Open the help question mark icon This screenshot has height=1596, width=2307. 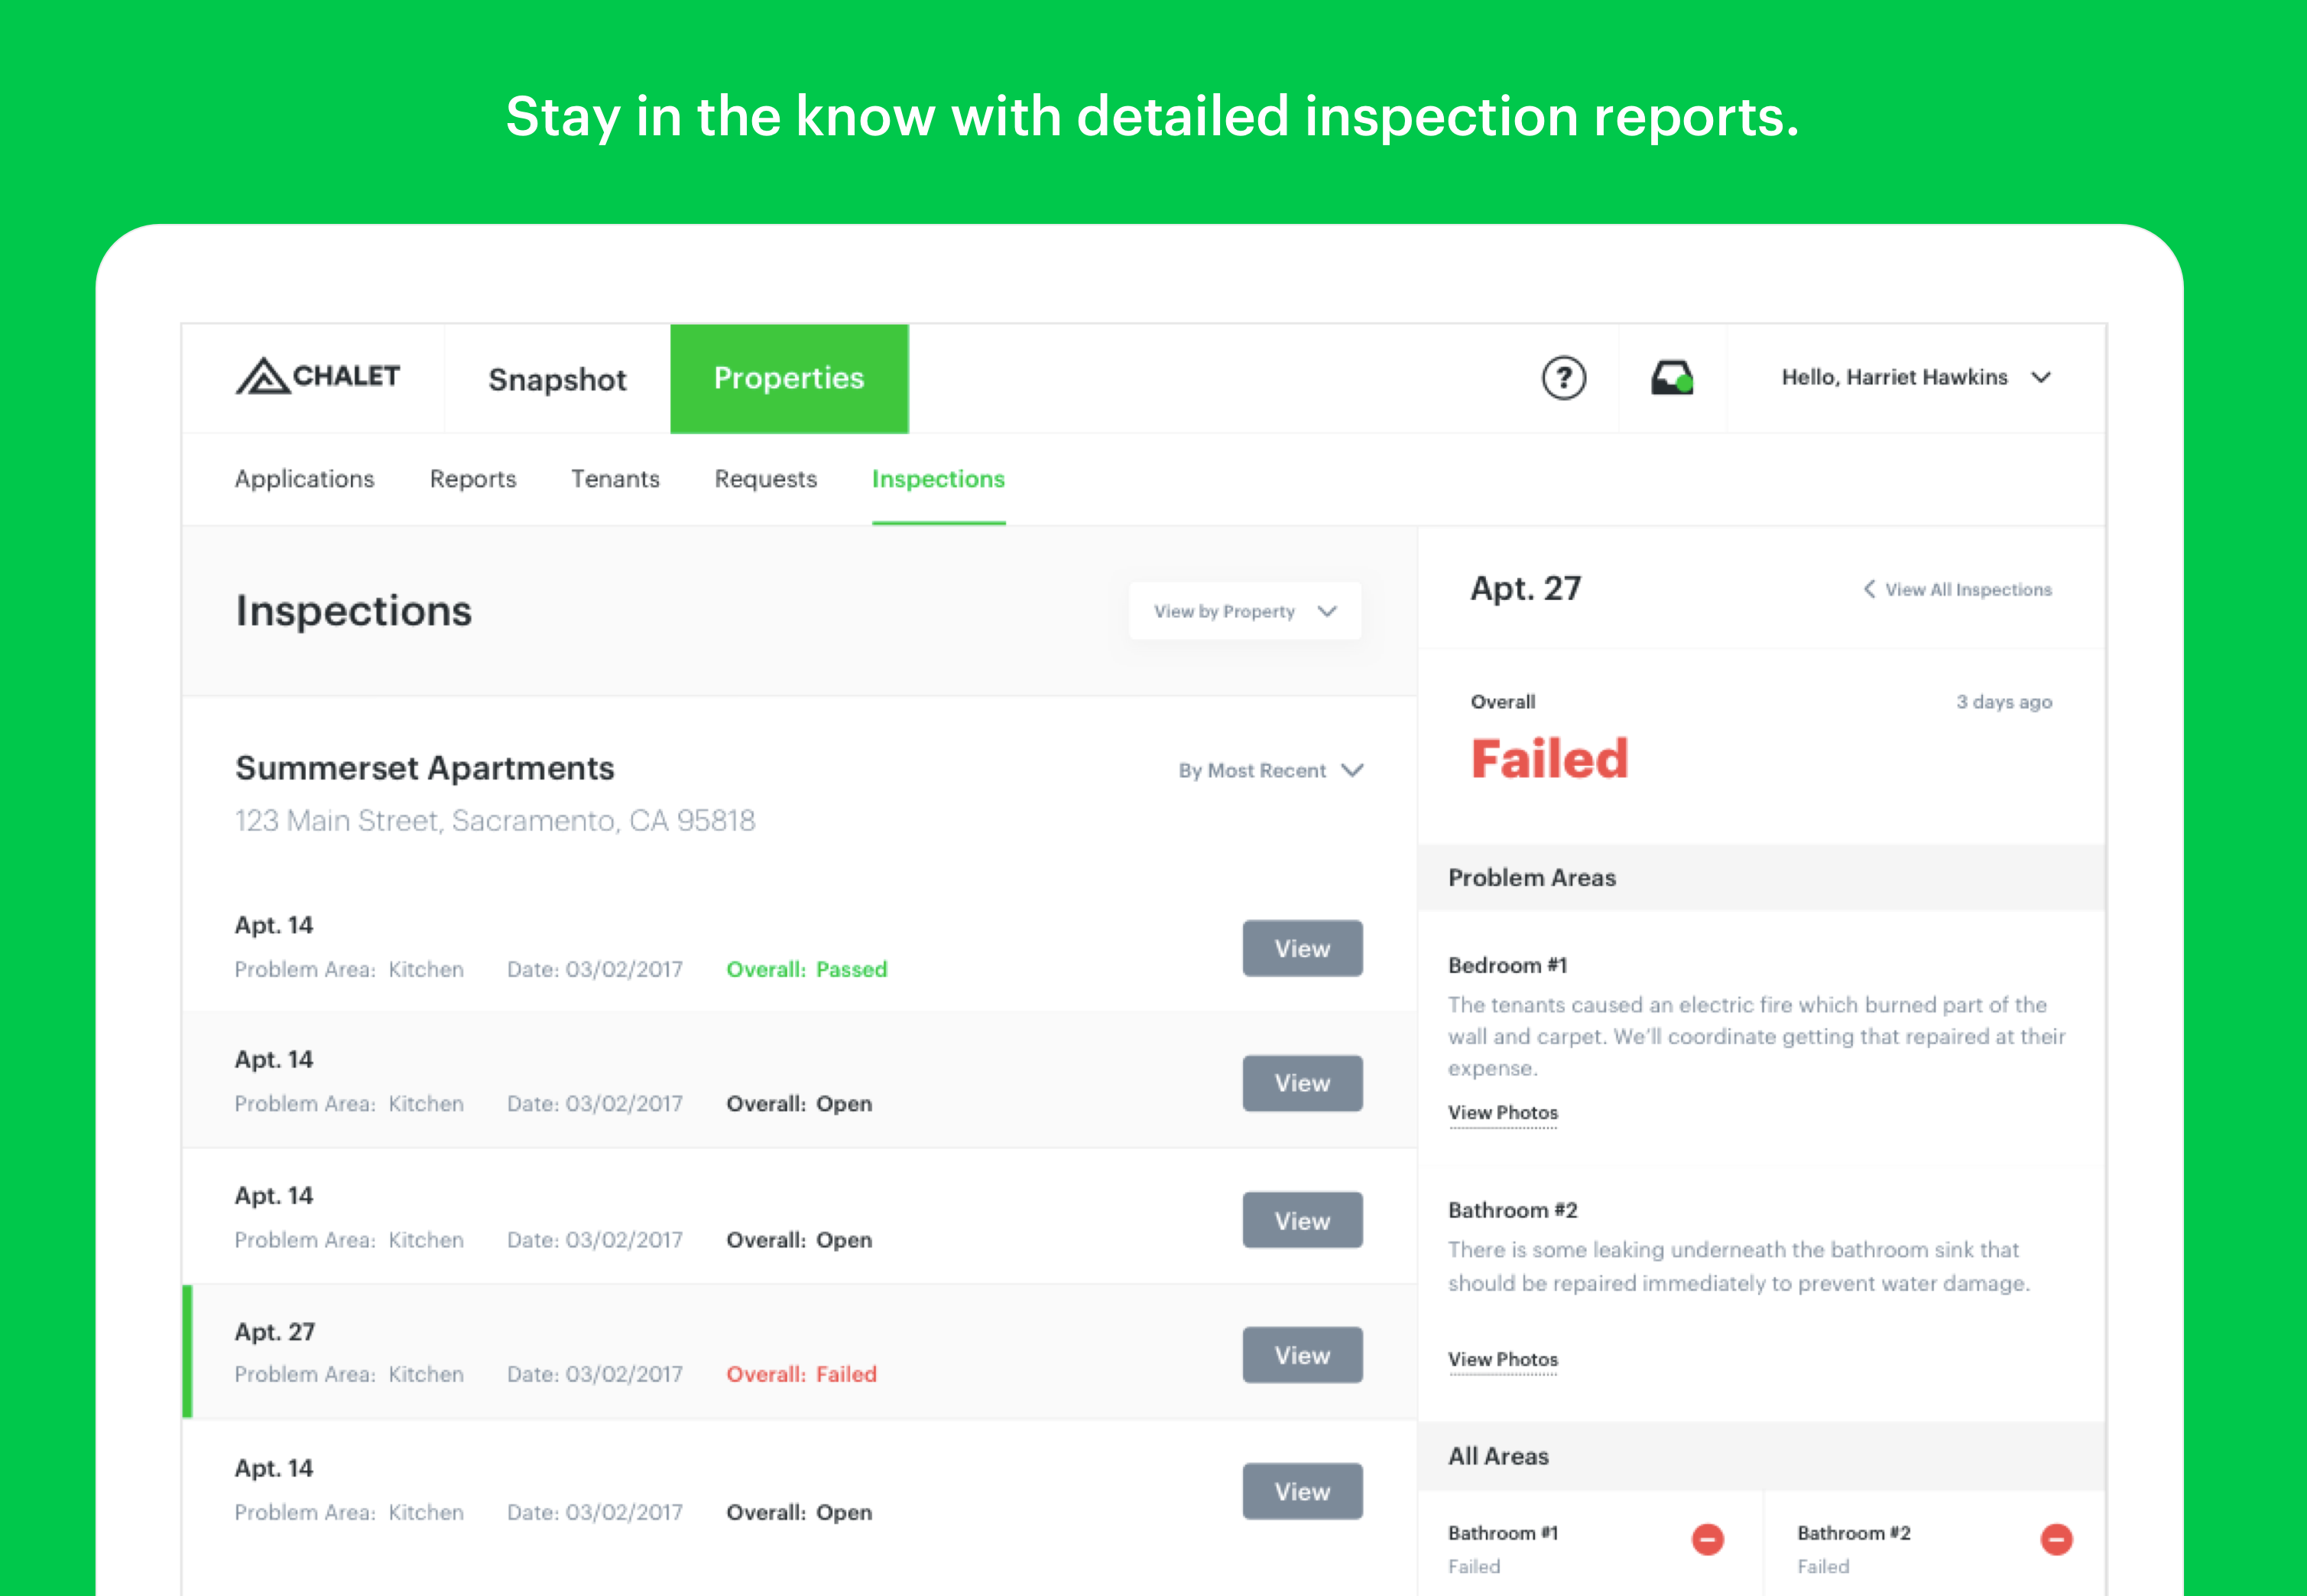pos(1563,378)
